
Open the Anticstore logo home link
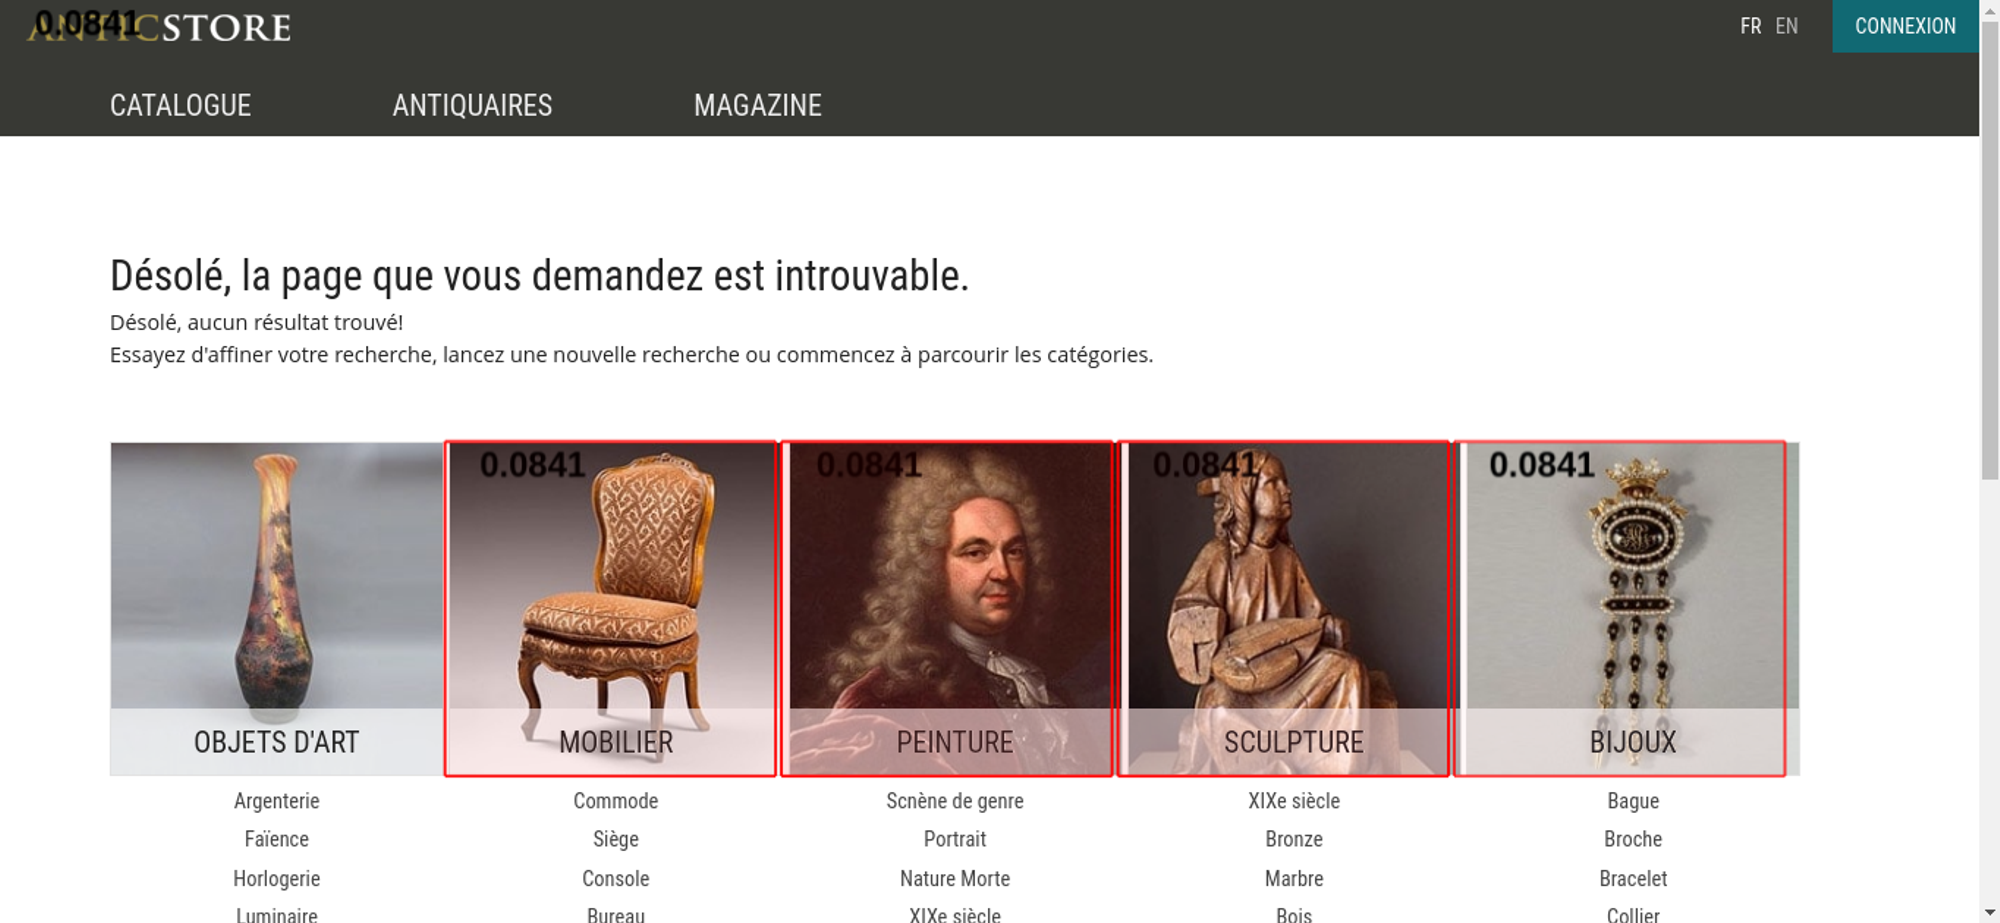[x=159, y=27]
